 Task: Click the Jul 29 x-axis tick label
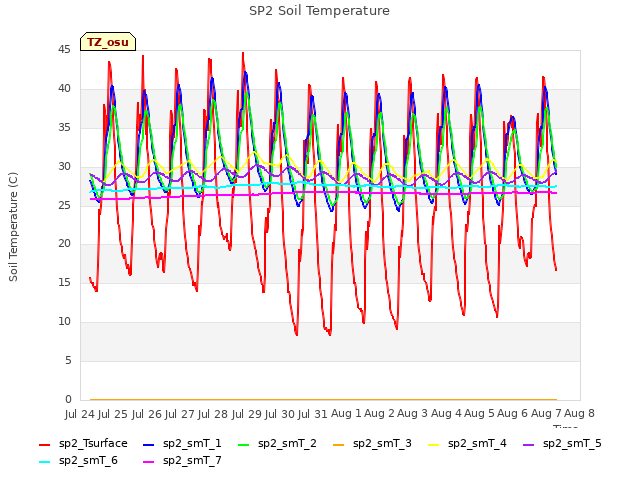click(248, 414)
